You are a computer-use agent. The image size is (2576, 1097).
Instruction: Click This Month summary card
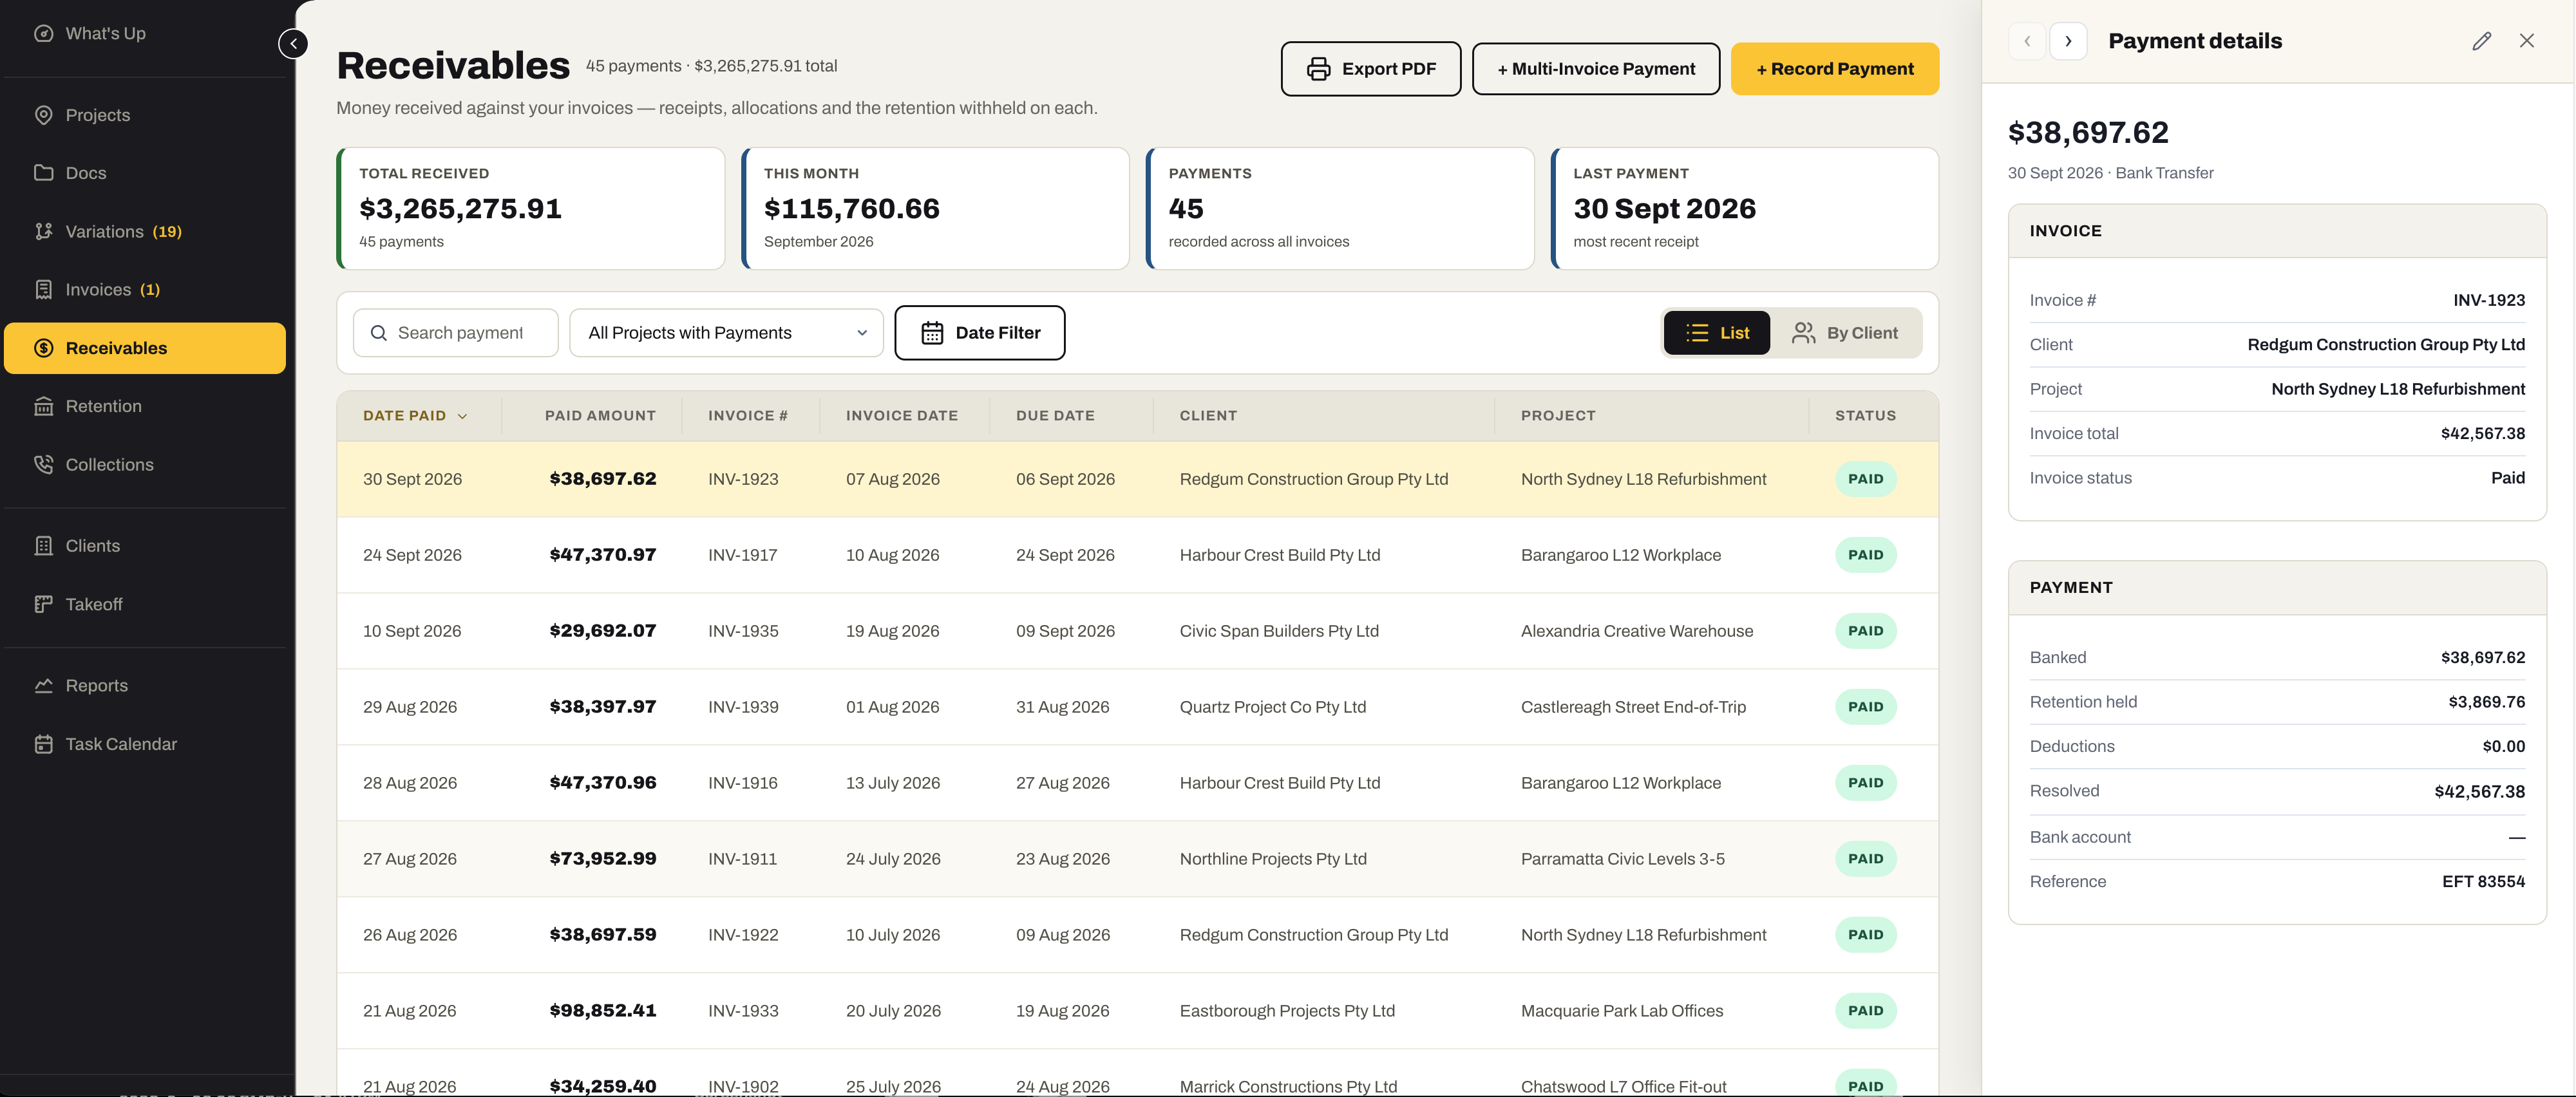(936, 209)
